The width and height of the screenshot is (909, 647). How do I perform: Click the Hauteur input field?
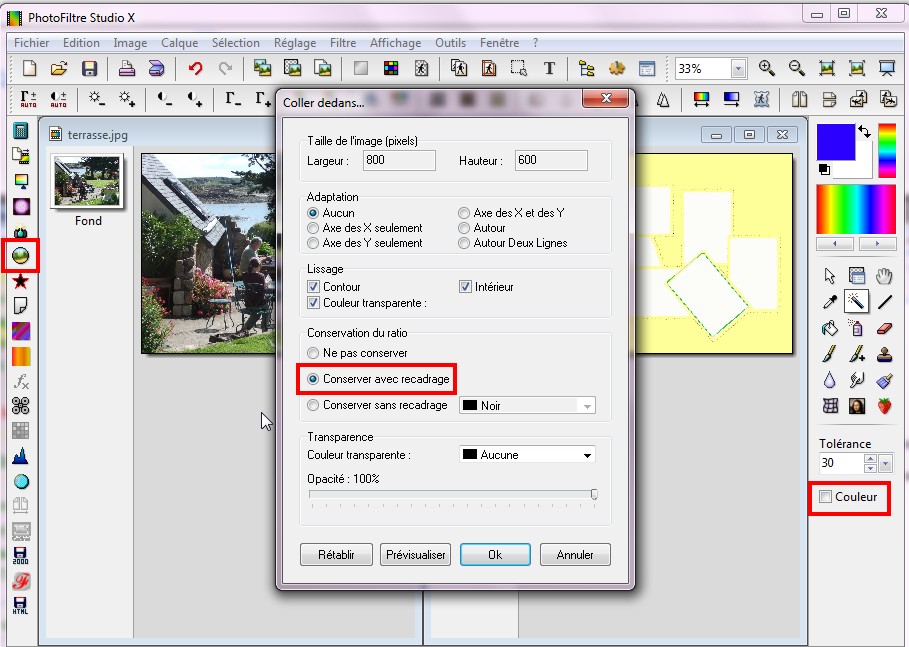tap(551, 160)
